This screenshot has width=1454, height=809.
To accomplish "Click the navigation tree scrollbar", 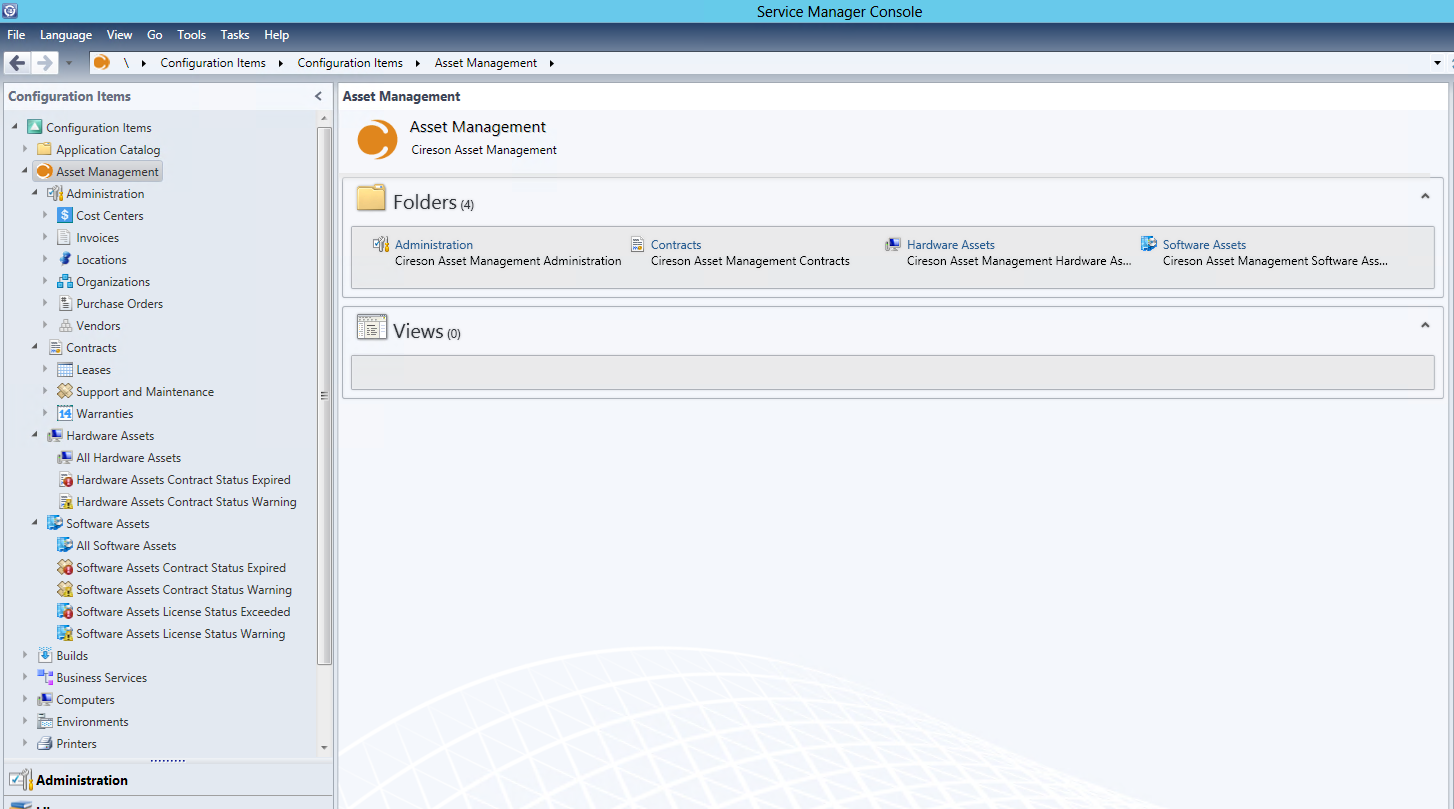I will point(324,395).
